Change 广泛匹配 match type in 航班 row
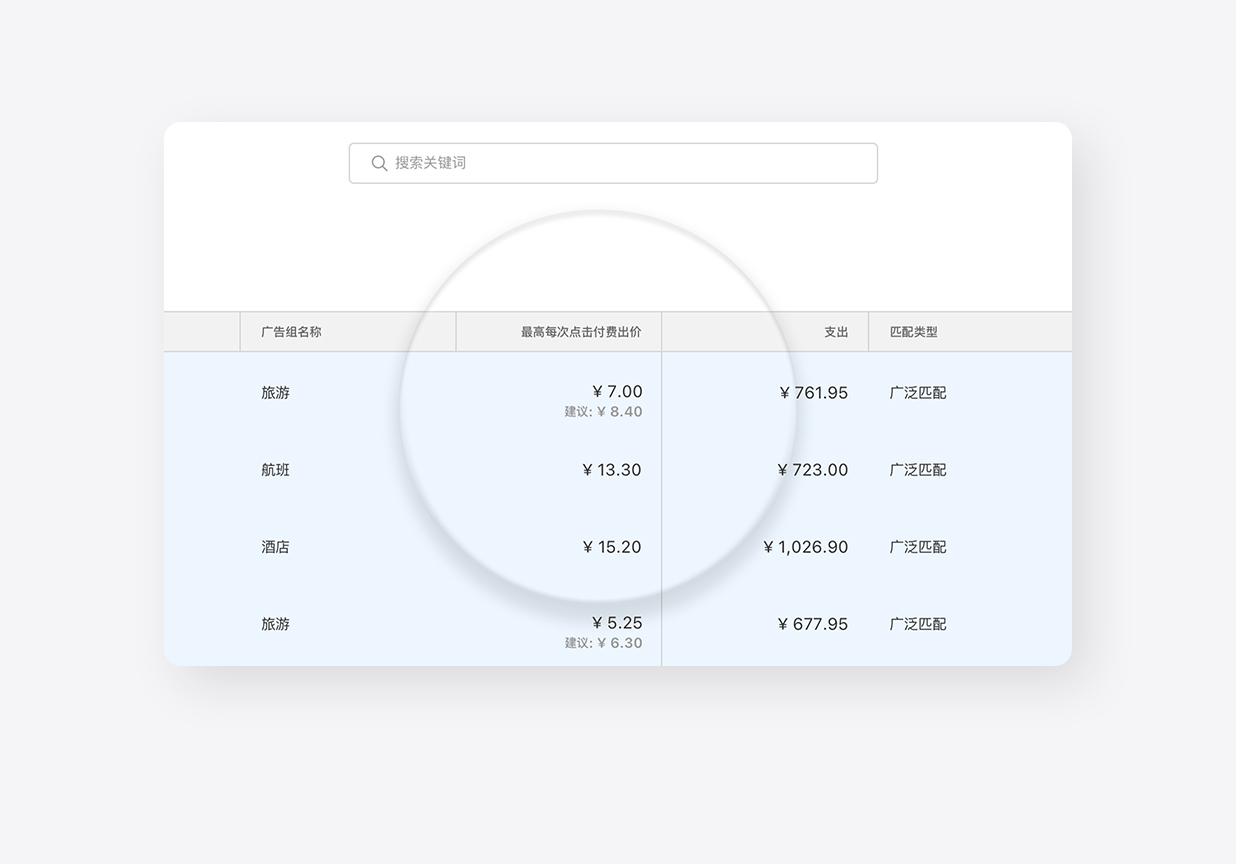1236x864 pixels. 918,470
